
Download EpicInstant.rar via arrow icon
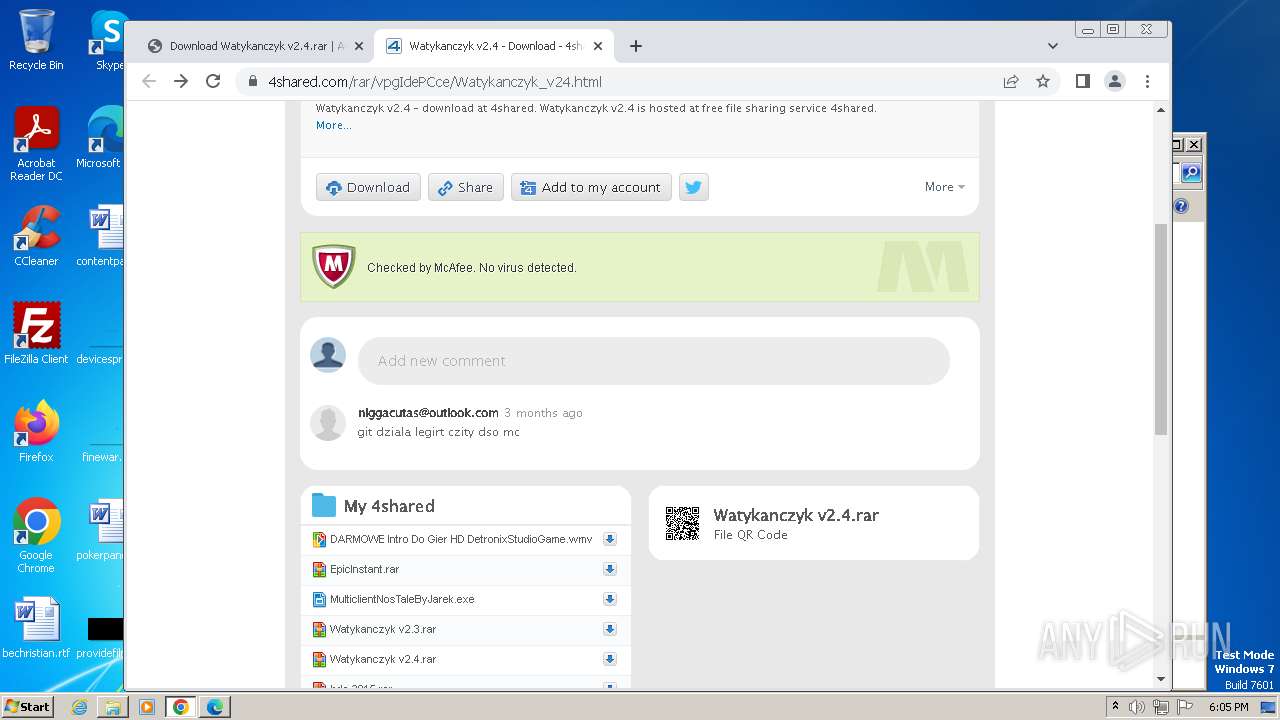(609, 569)
